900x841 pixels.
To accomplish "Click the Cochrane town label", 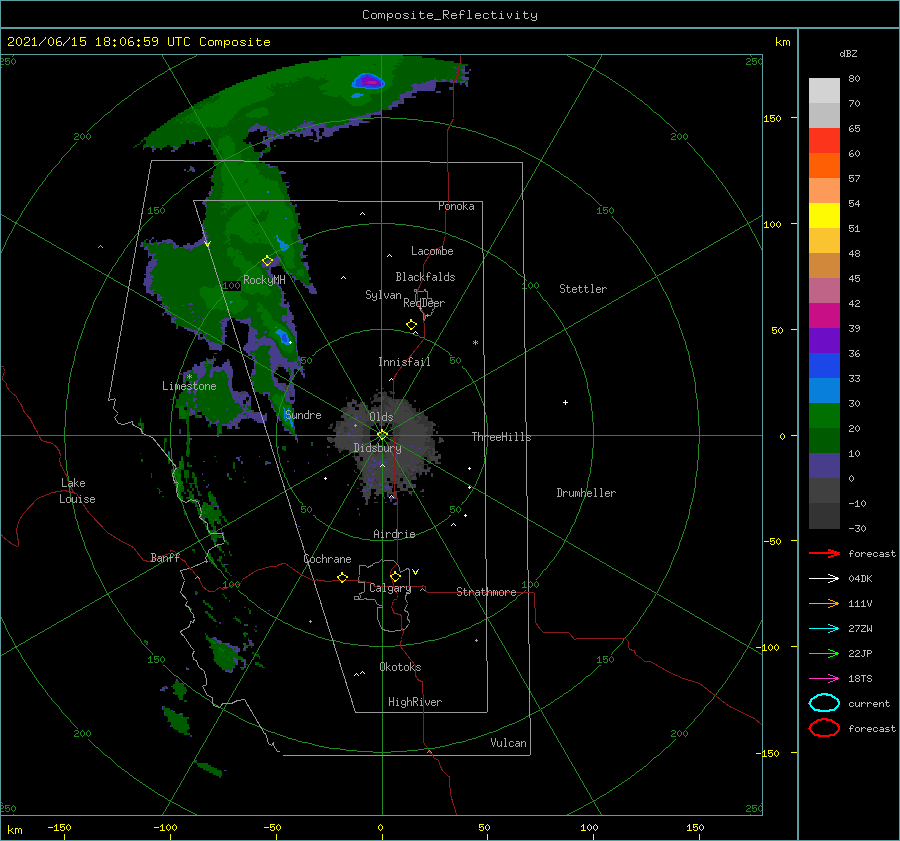I will pos(327,559).
